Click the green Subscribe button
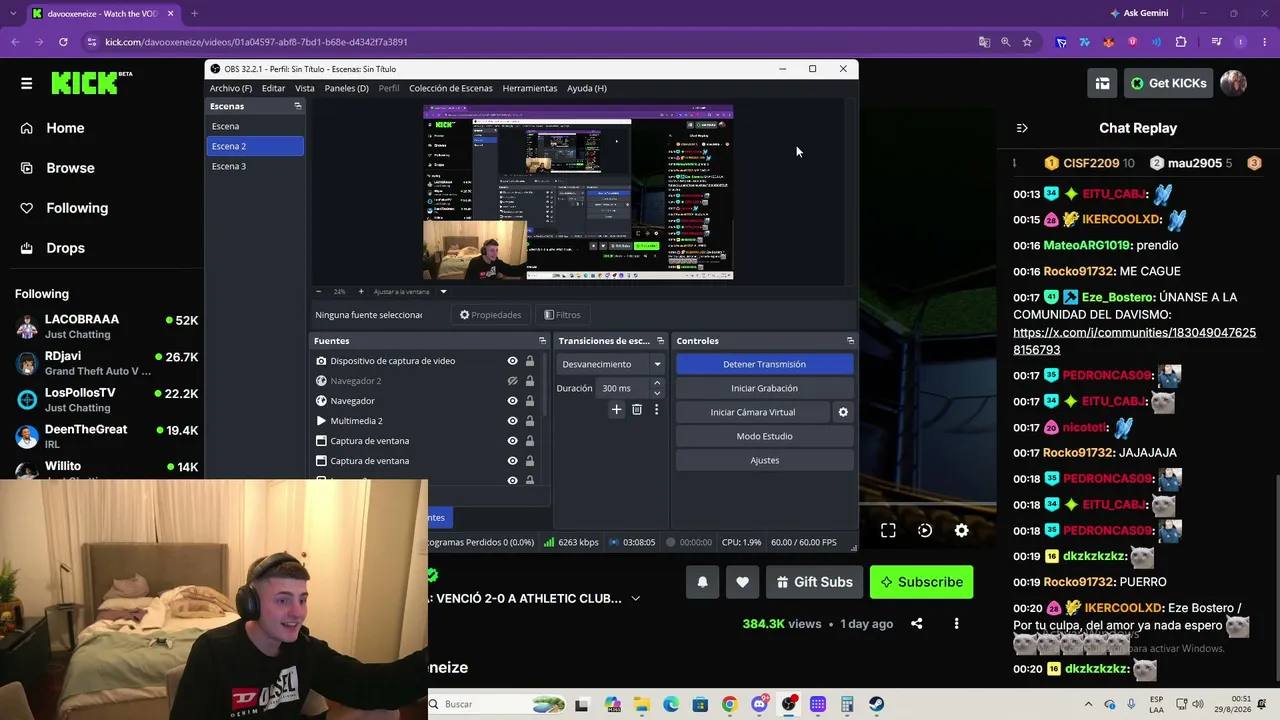 (921, 582)
